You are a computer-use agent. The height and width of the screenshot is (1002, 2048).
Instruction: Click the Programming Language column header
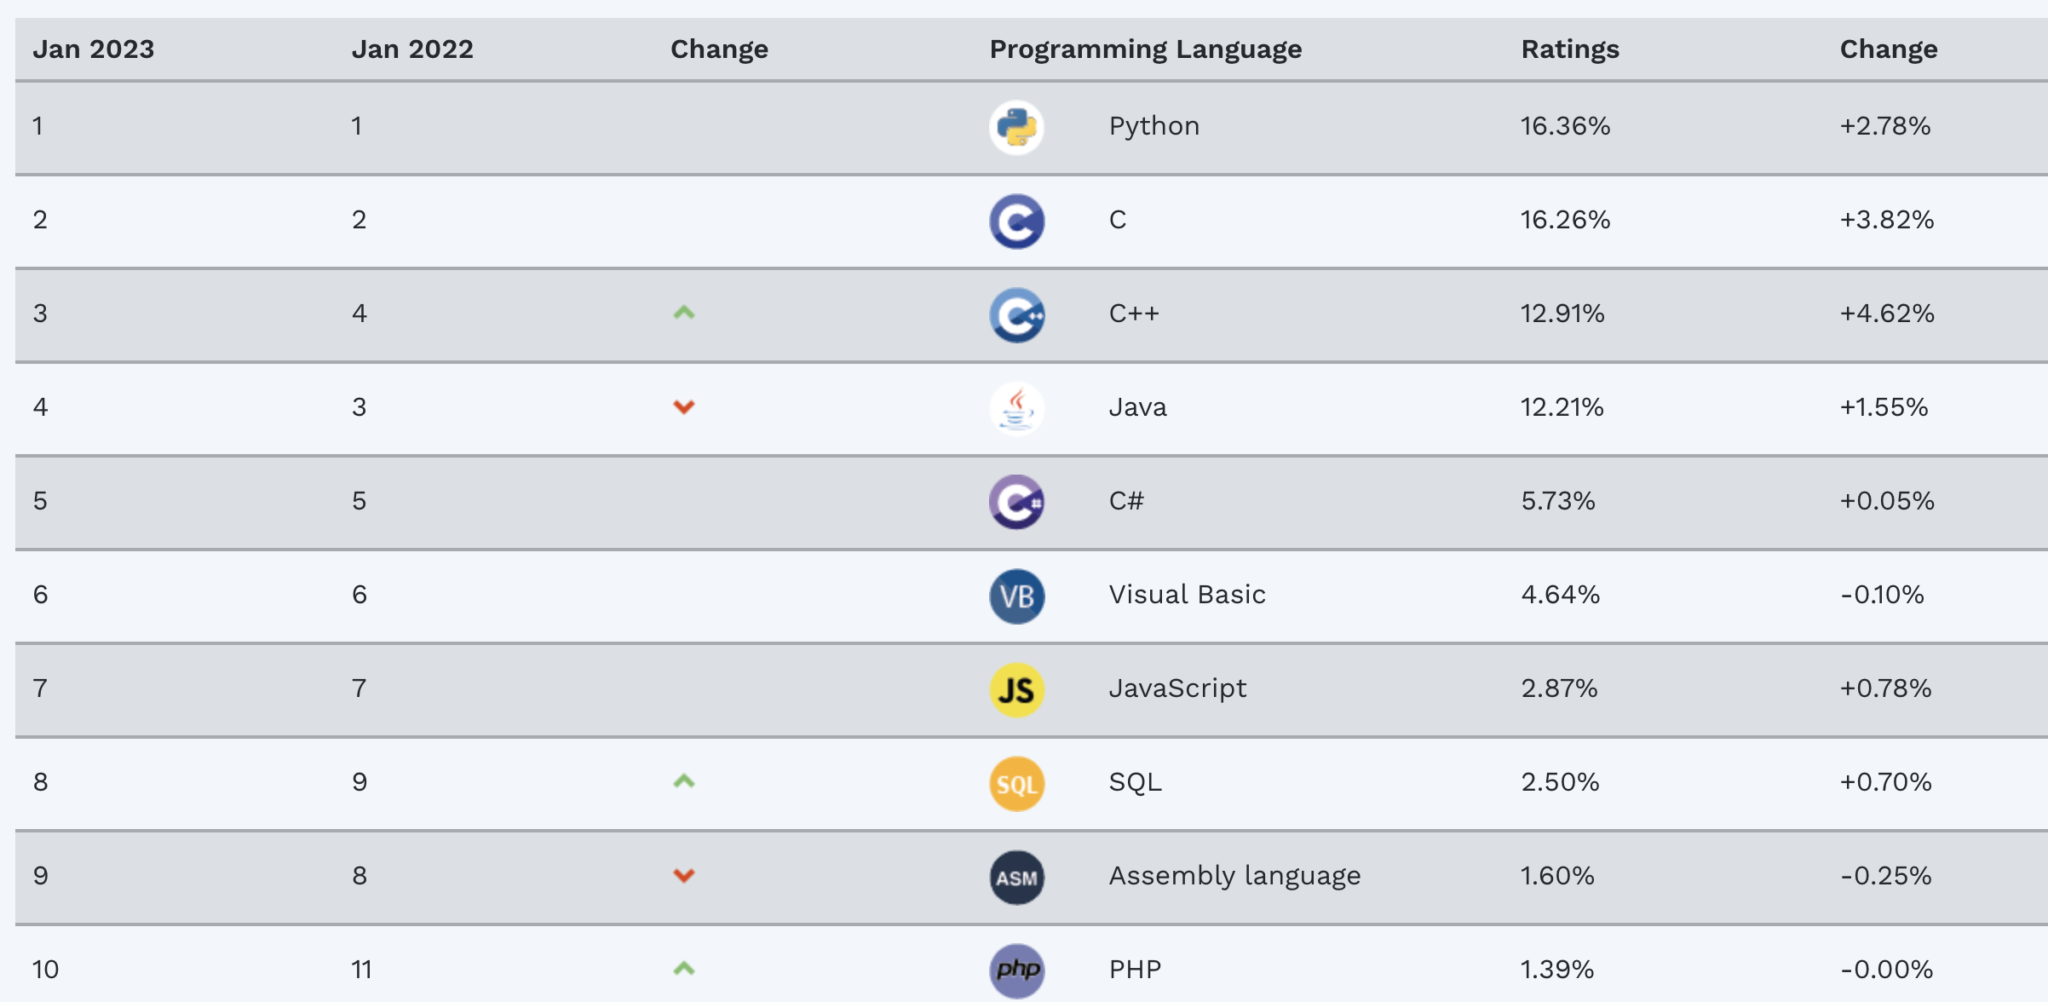(1145, 49)
